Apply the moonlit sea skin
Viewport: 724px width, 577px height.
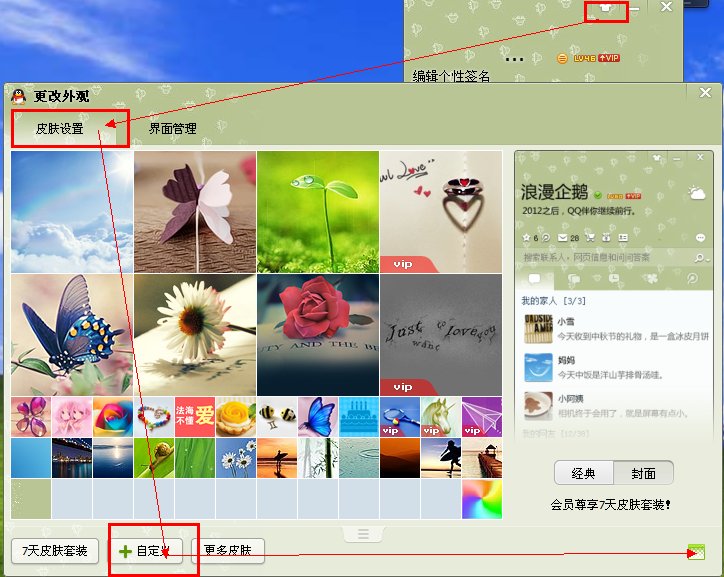tap(113, 458)
